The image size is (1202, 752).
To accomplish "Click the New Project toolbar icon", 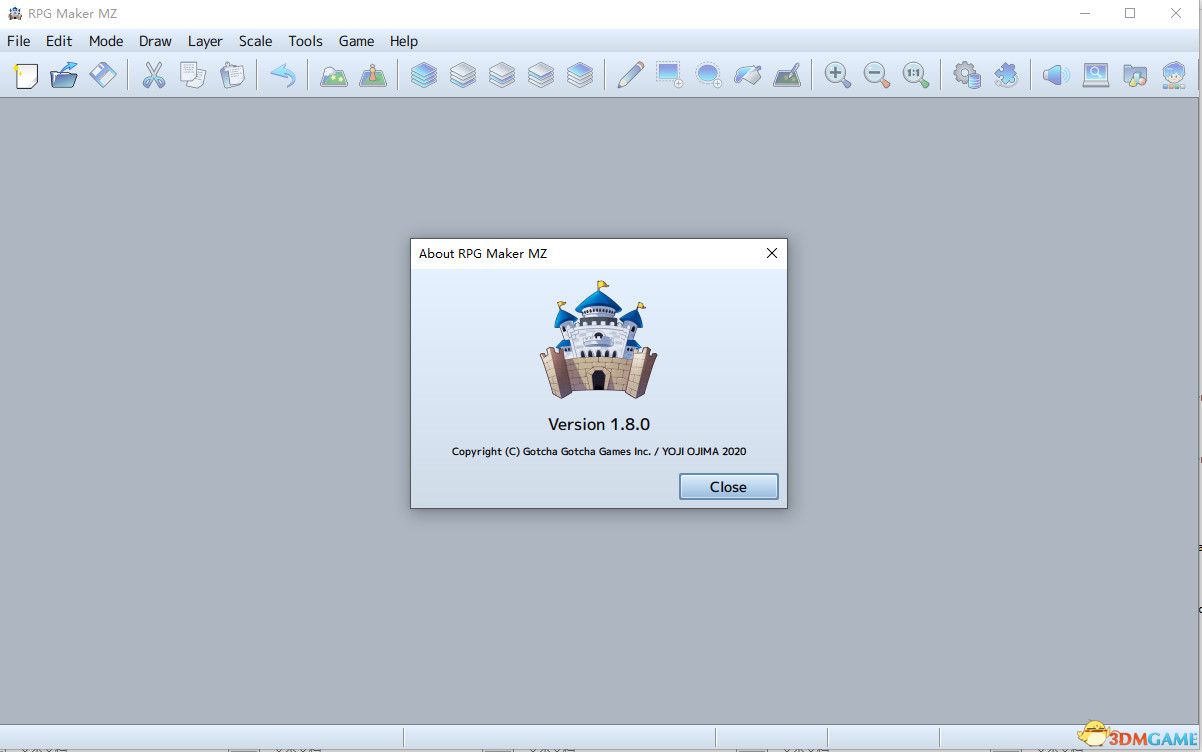I will [26, 75].
